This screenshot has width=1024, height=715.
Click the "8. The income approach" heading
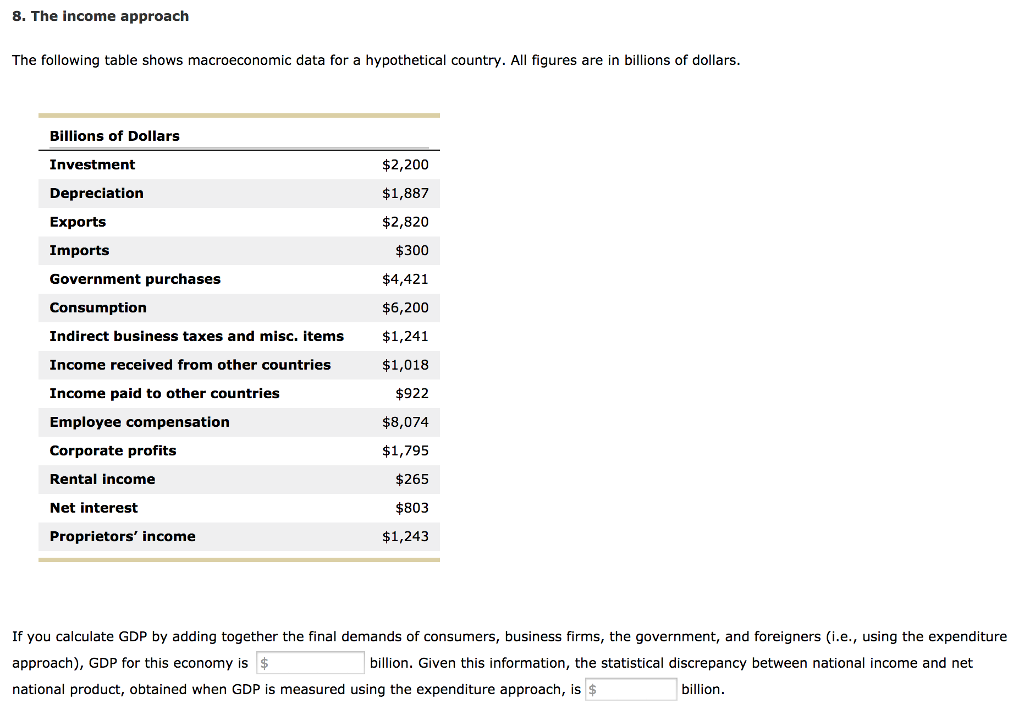click(100, 16)
